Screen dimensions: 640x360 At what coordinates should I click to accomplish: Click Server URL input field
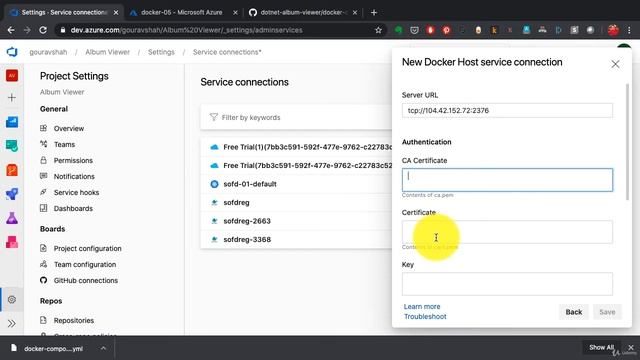[507, 111]
